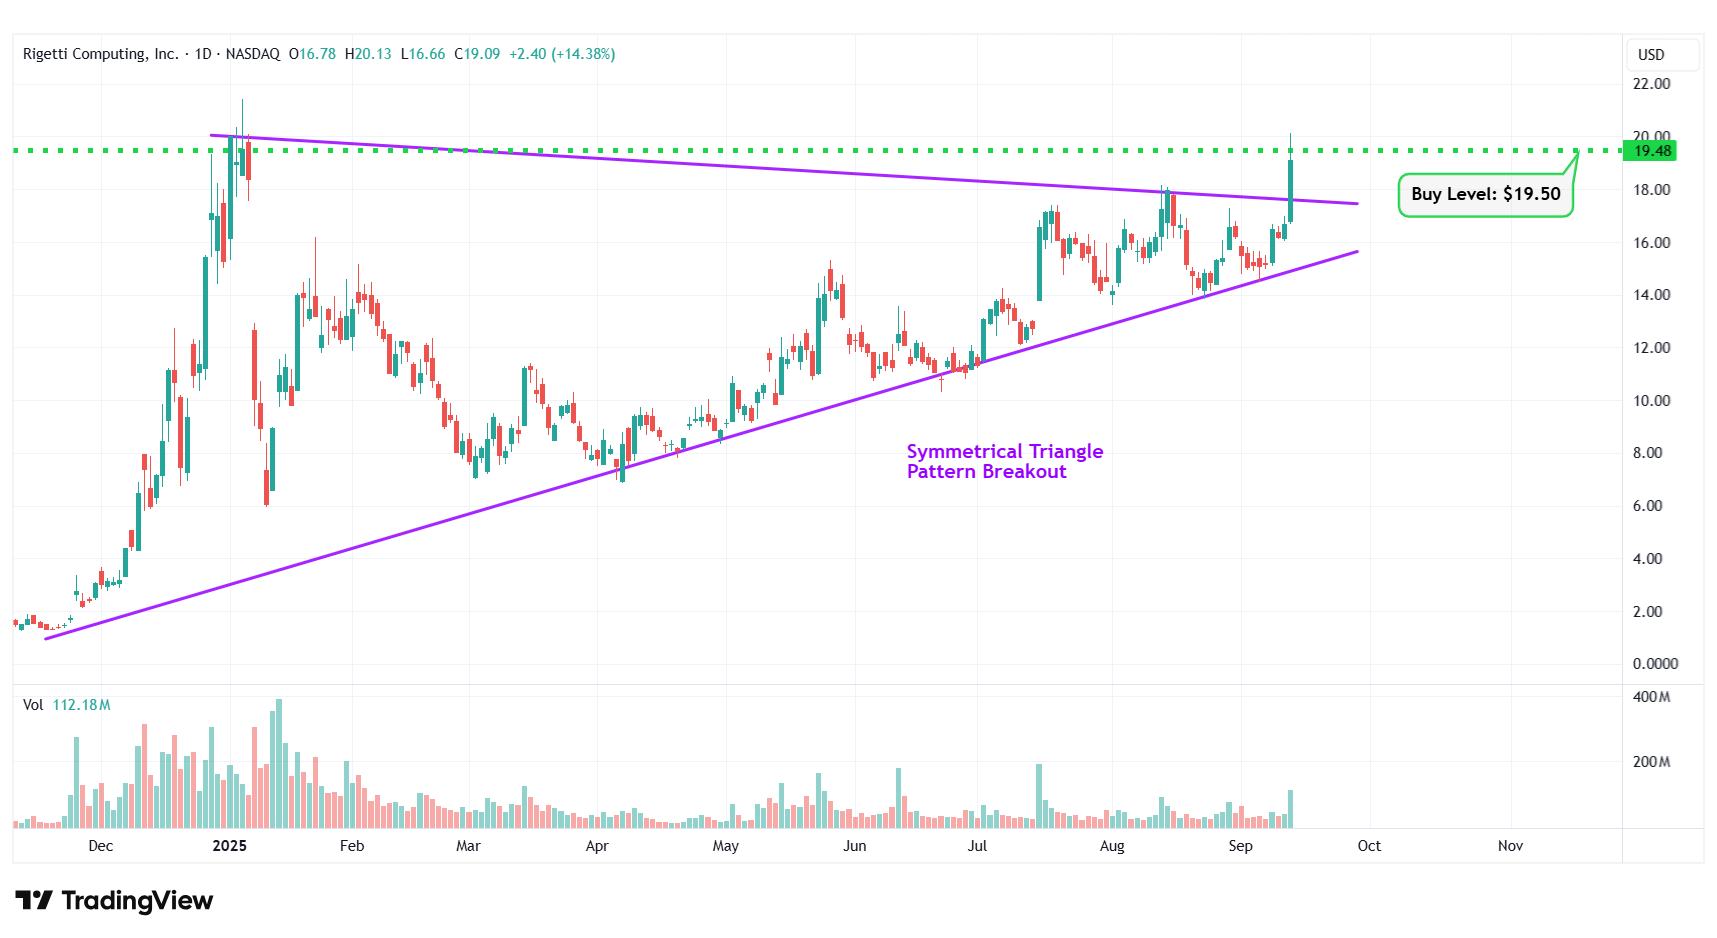Click the May label on the time axis
Image resolution: width=1717 pixels, height=938 pixels.
point(726,846)
